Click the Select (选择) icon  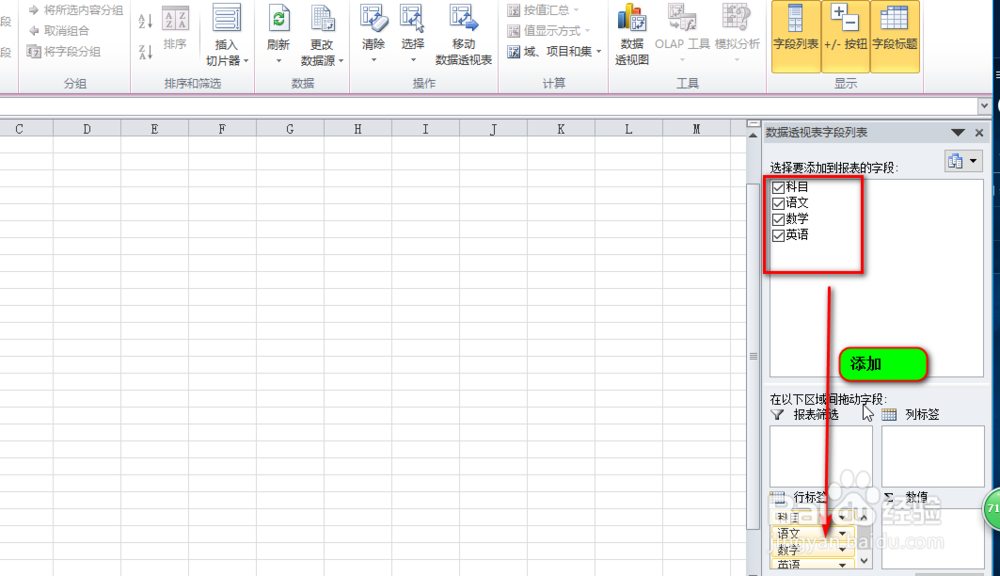413,19
